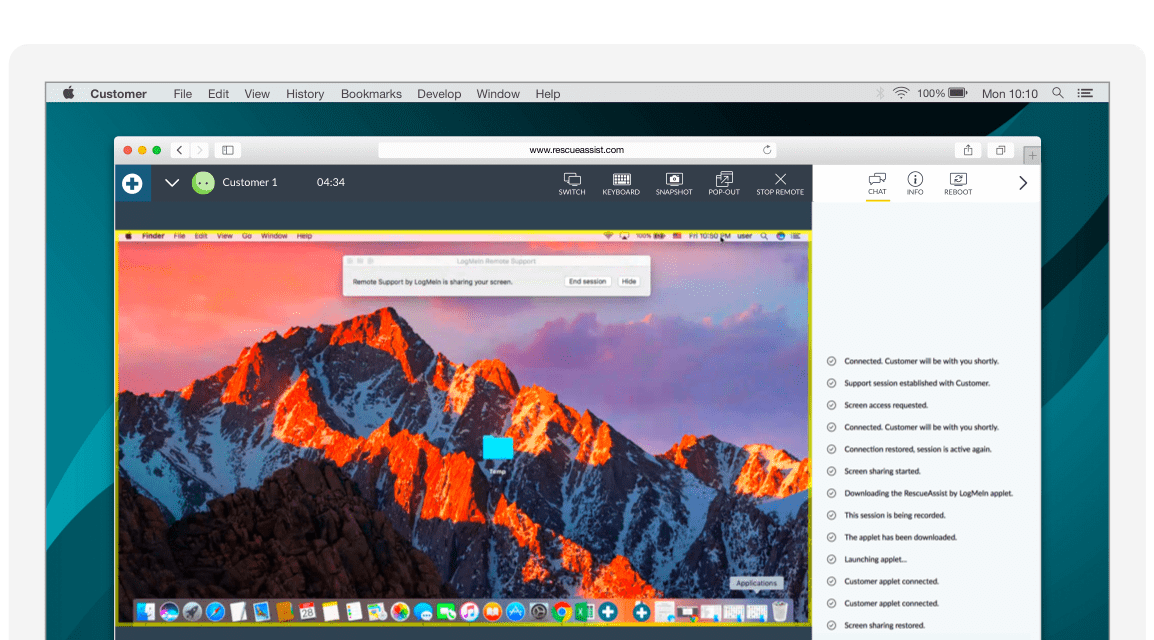Click log entry "Screen access requested."
This screenshot has height=640, width=1154.
tap(886, 405)
